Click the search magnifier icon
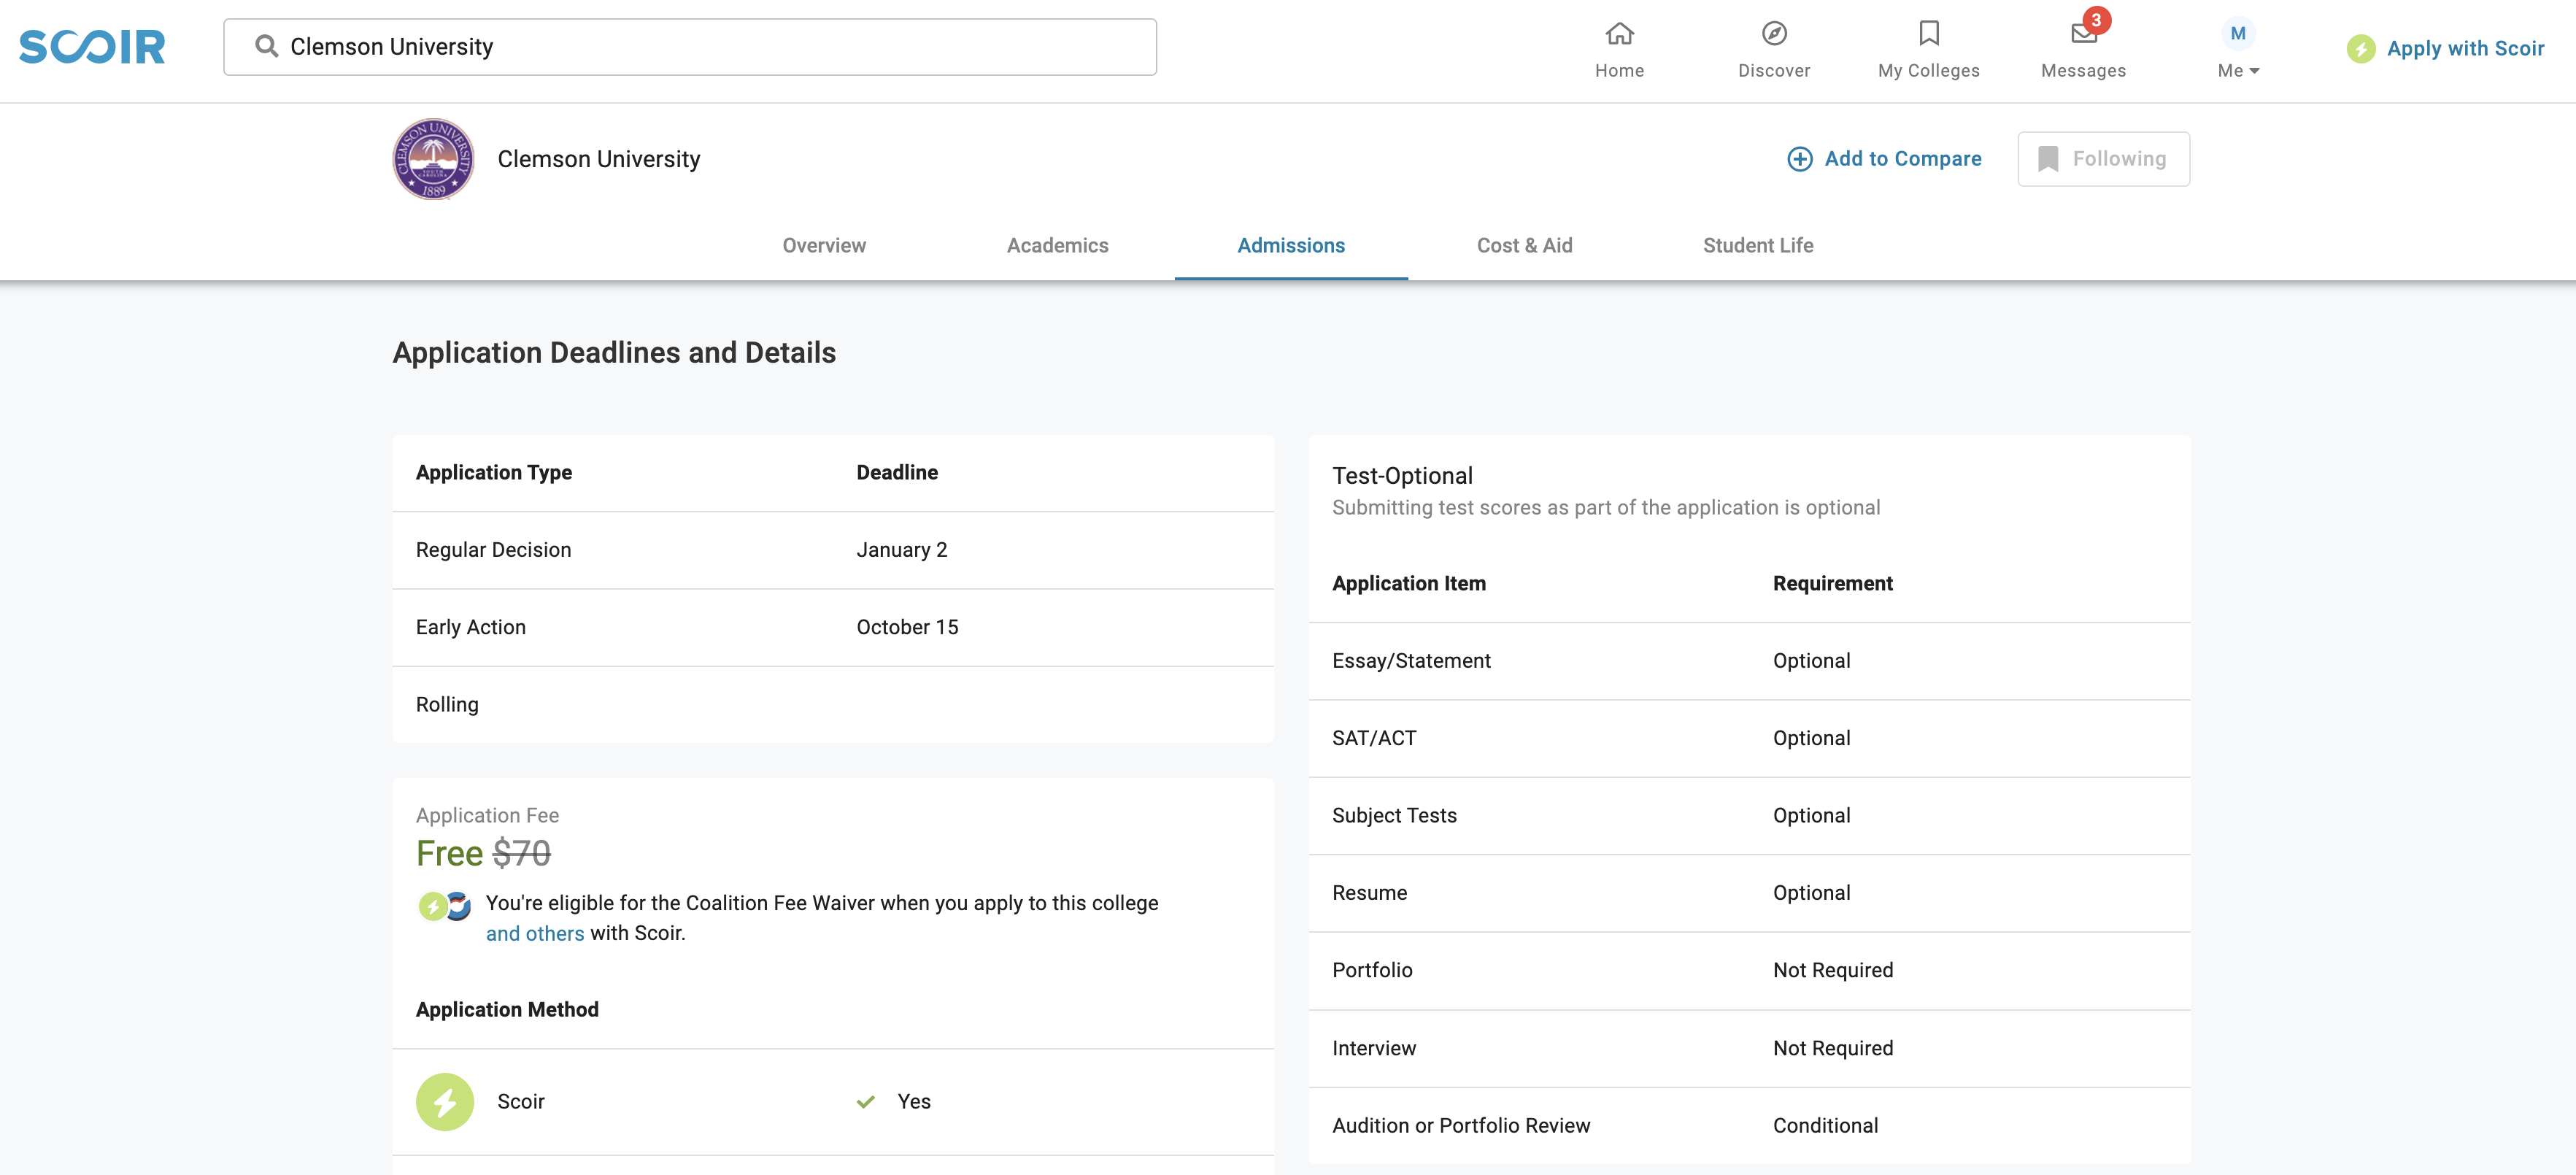 [266, 46]
